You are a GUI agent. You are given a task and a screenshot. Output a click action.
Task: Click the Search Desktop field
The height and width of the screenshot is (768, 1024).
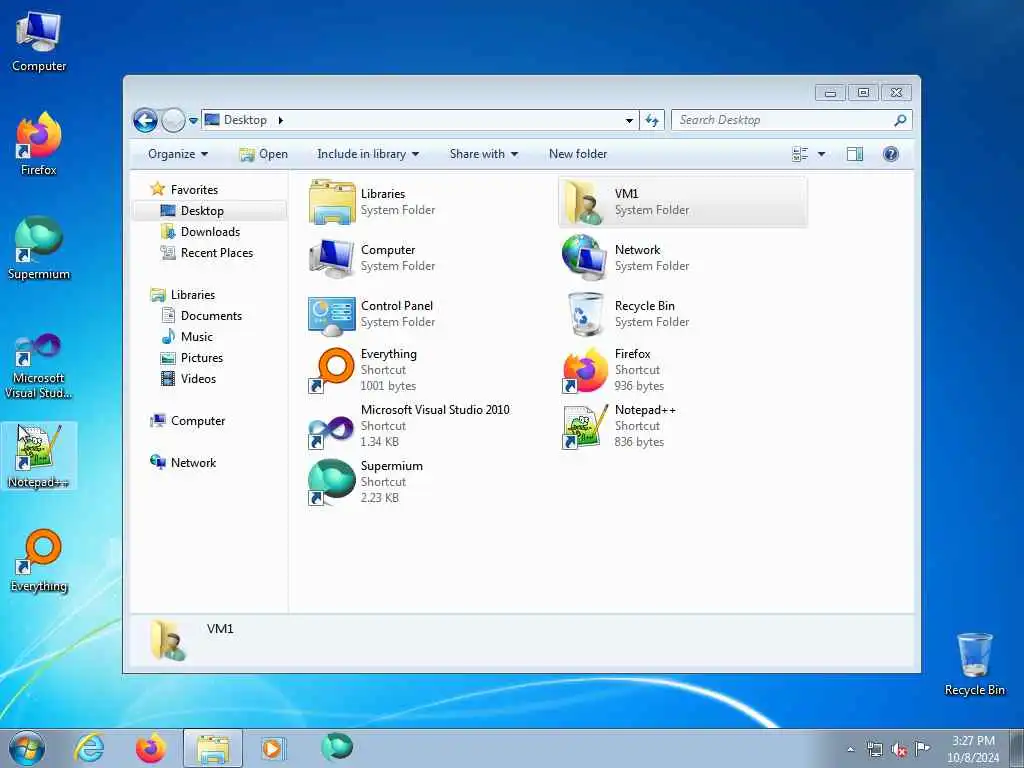(791, 120)
